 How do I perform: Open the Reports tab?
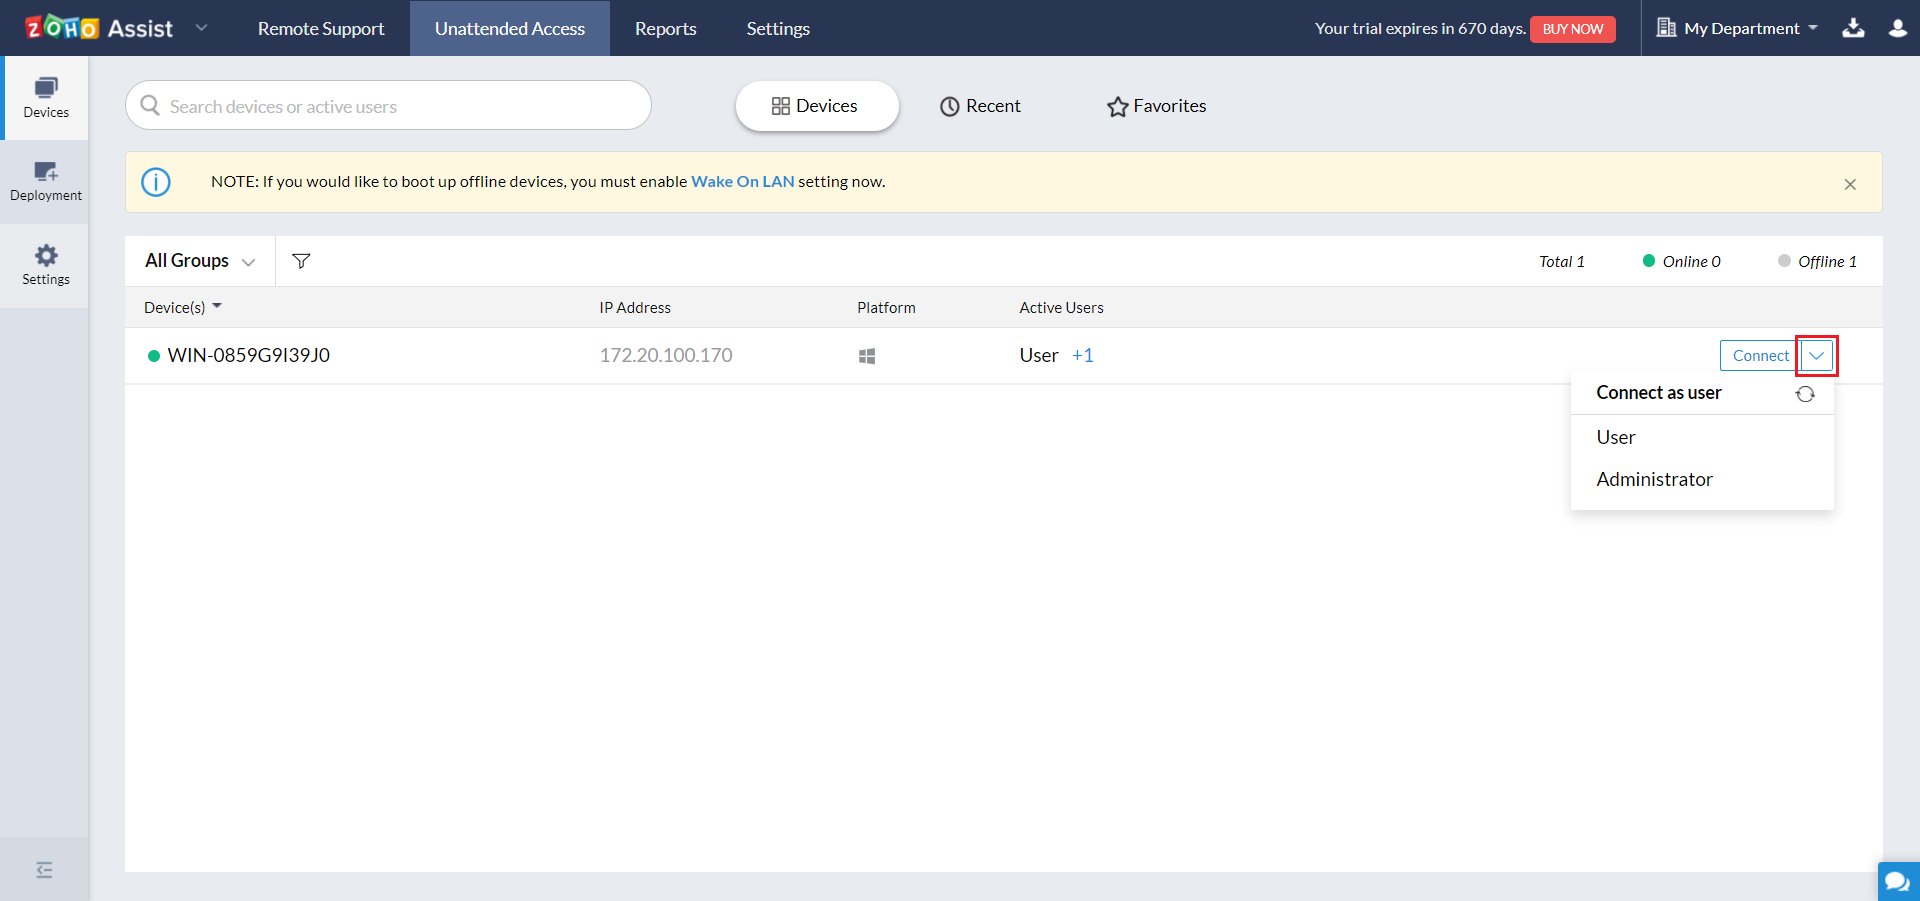click(x=665, y=28)
